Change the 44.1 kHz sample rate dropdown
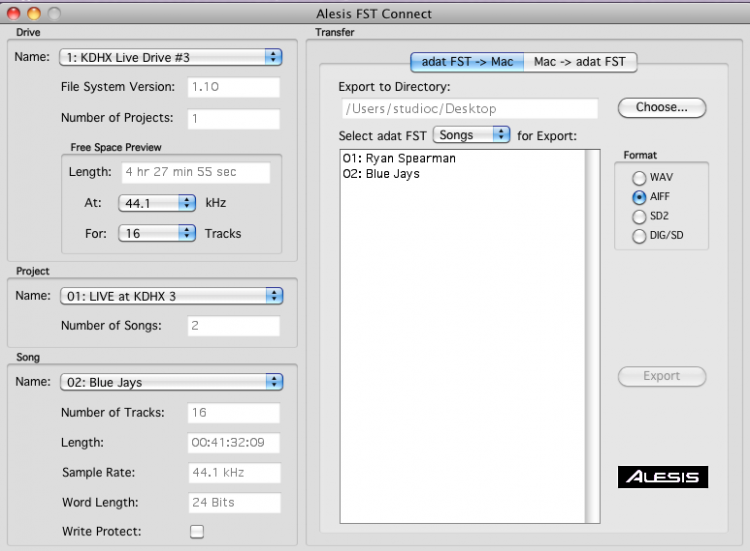The width and height of the screenshot is (750, 551). pos(156,203)
